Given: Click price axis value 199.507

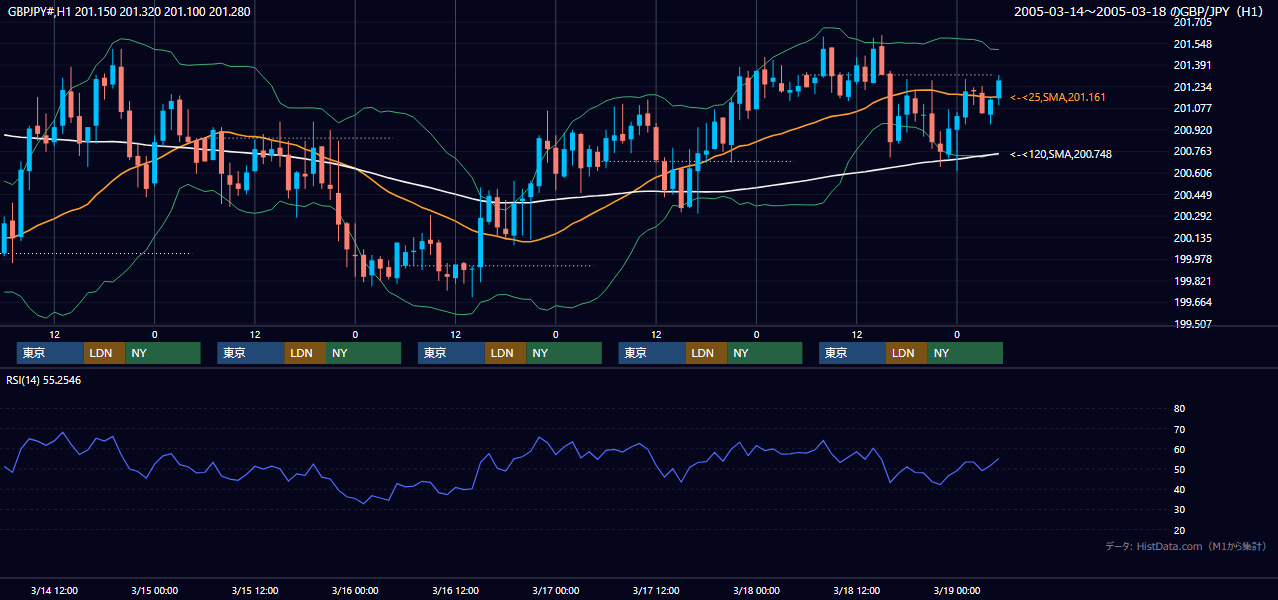Looking at the screenshot, I should click(1192, 324).
